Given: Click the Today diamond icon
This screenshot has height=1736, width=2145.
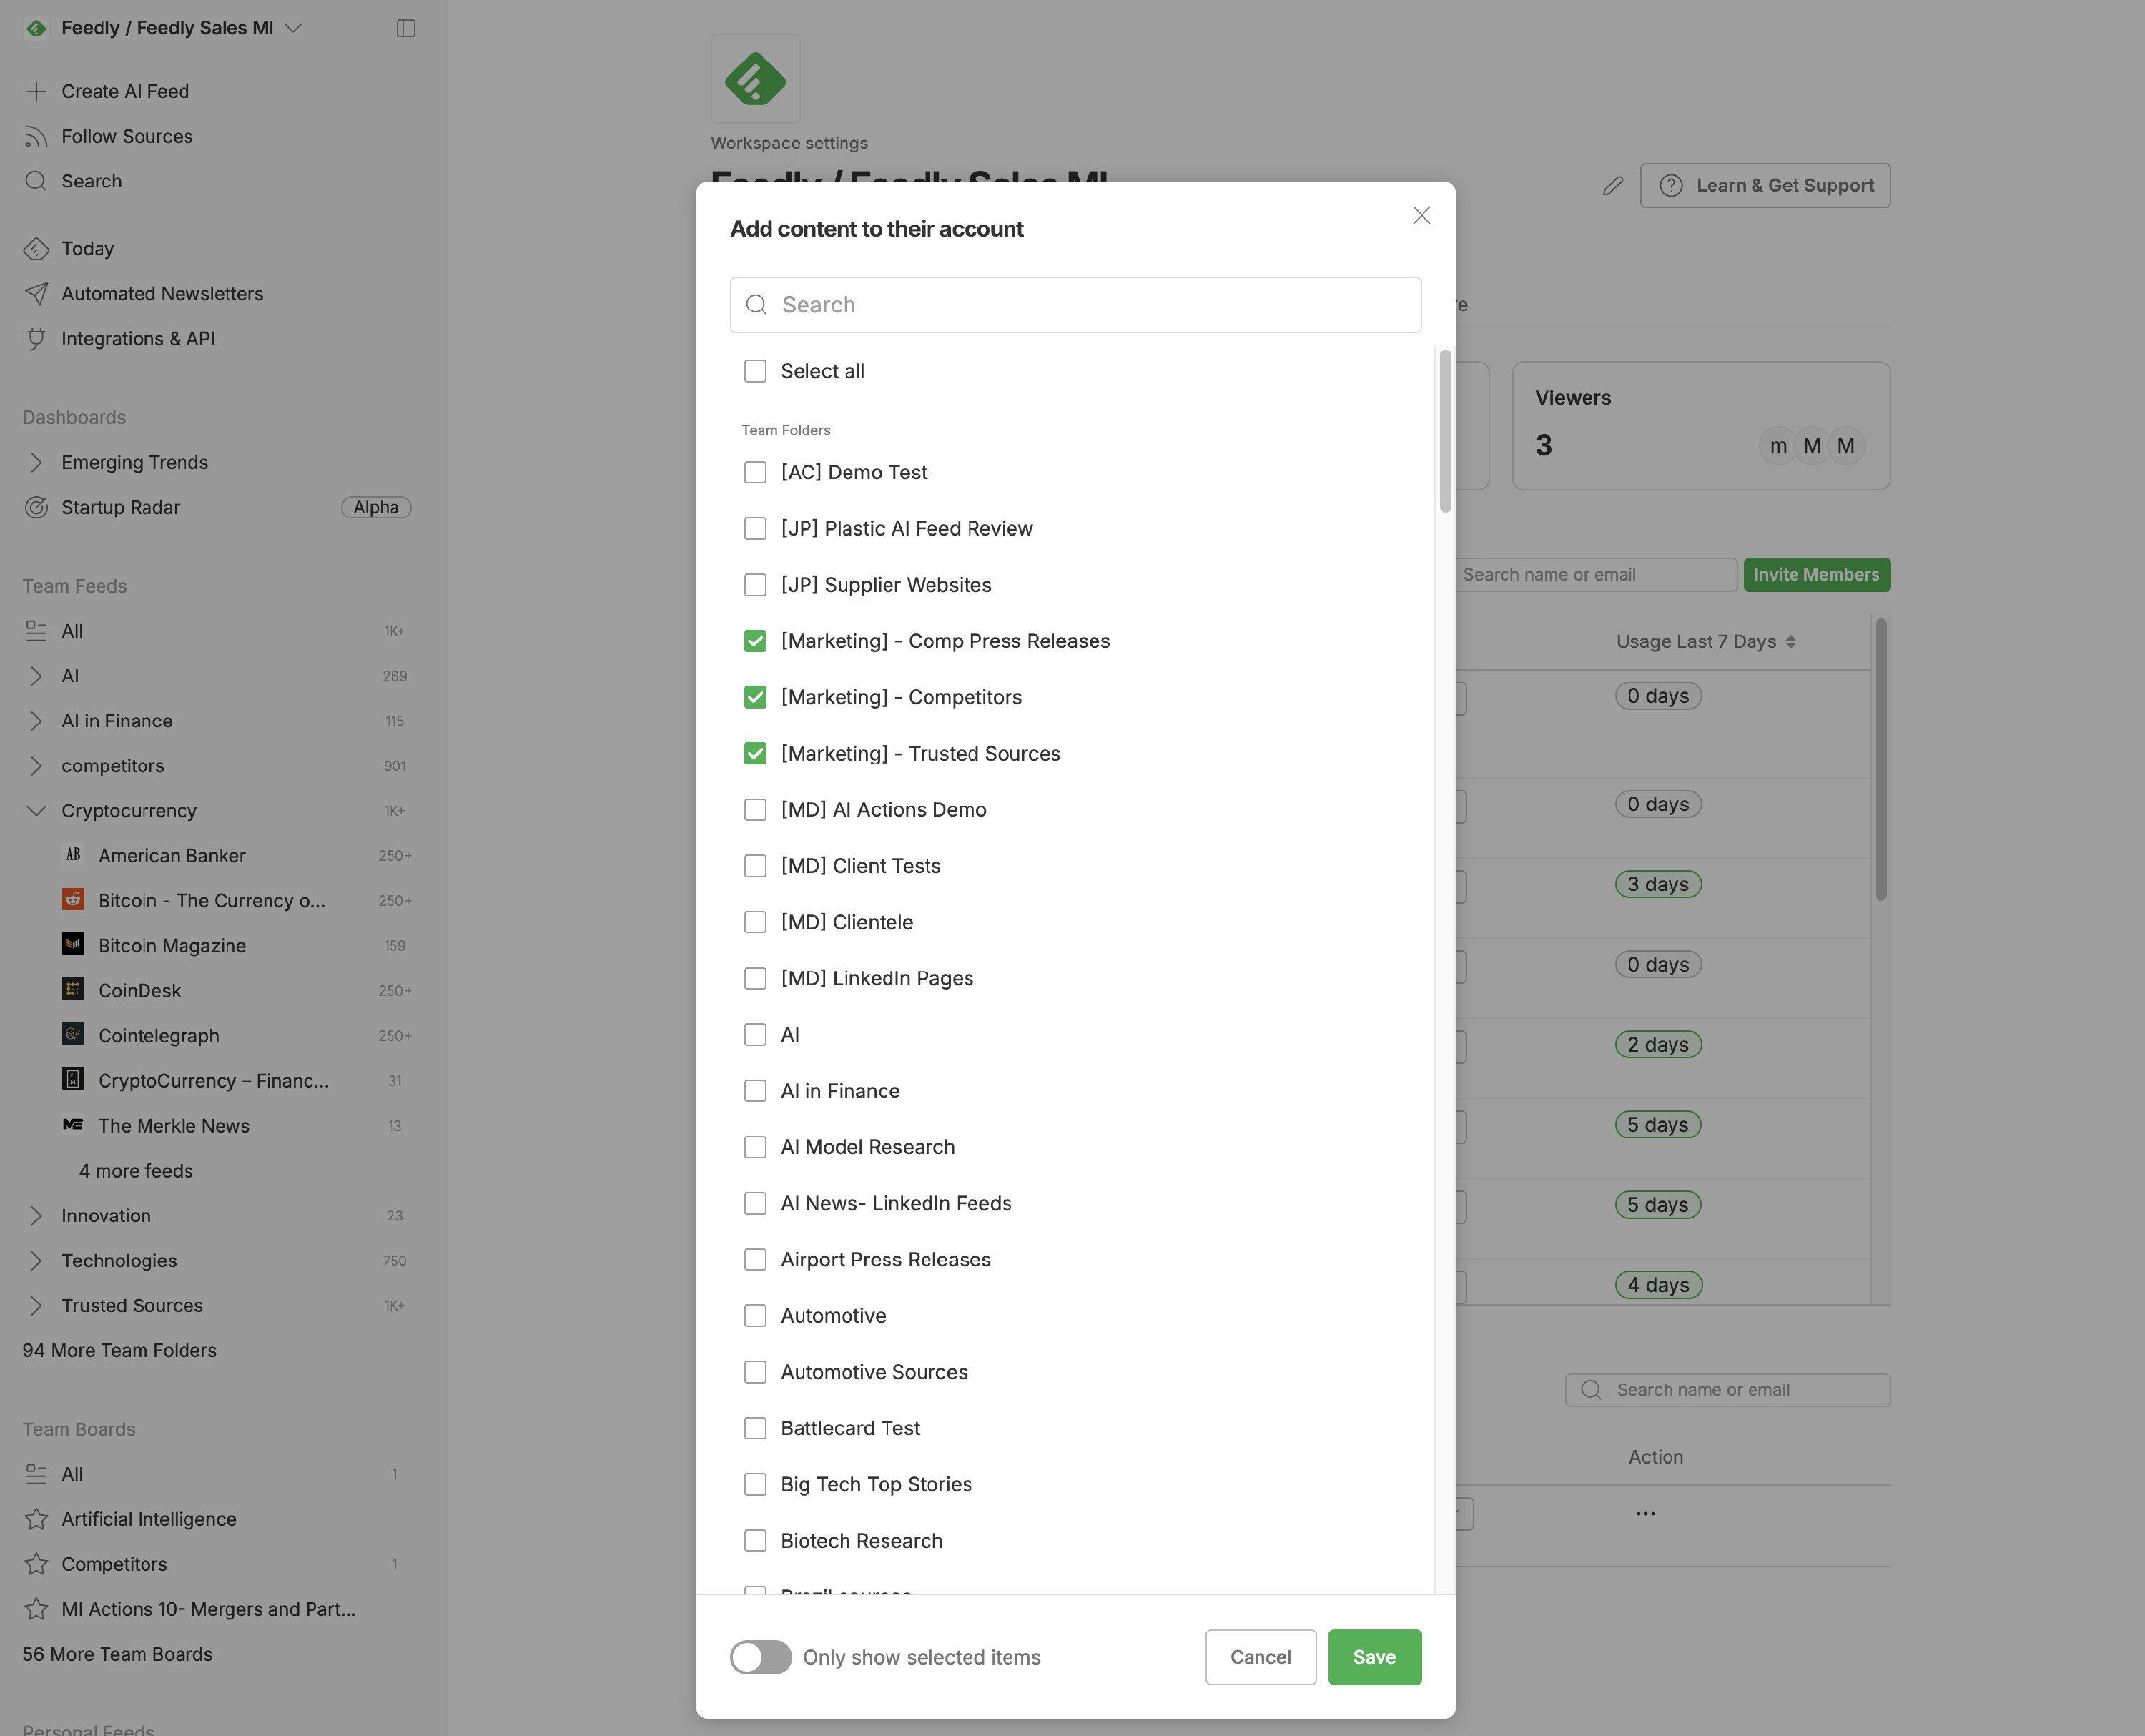Looking at the screenshot, I should pos(36,248).
